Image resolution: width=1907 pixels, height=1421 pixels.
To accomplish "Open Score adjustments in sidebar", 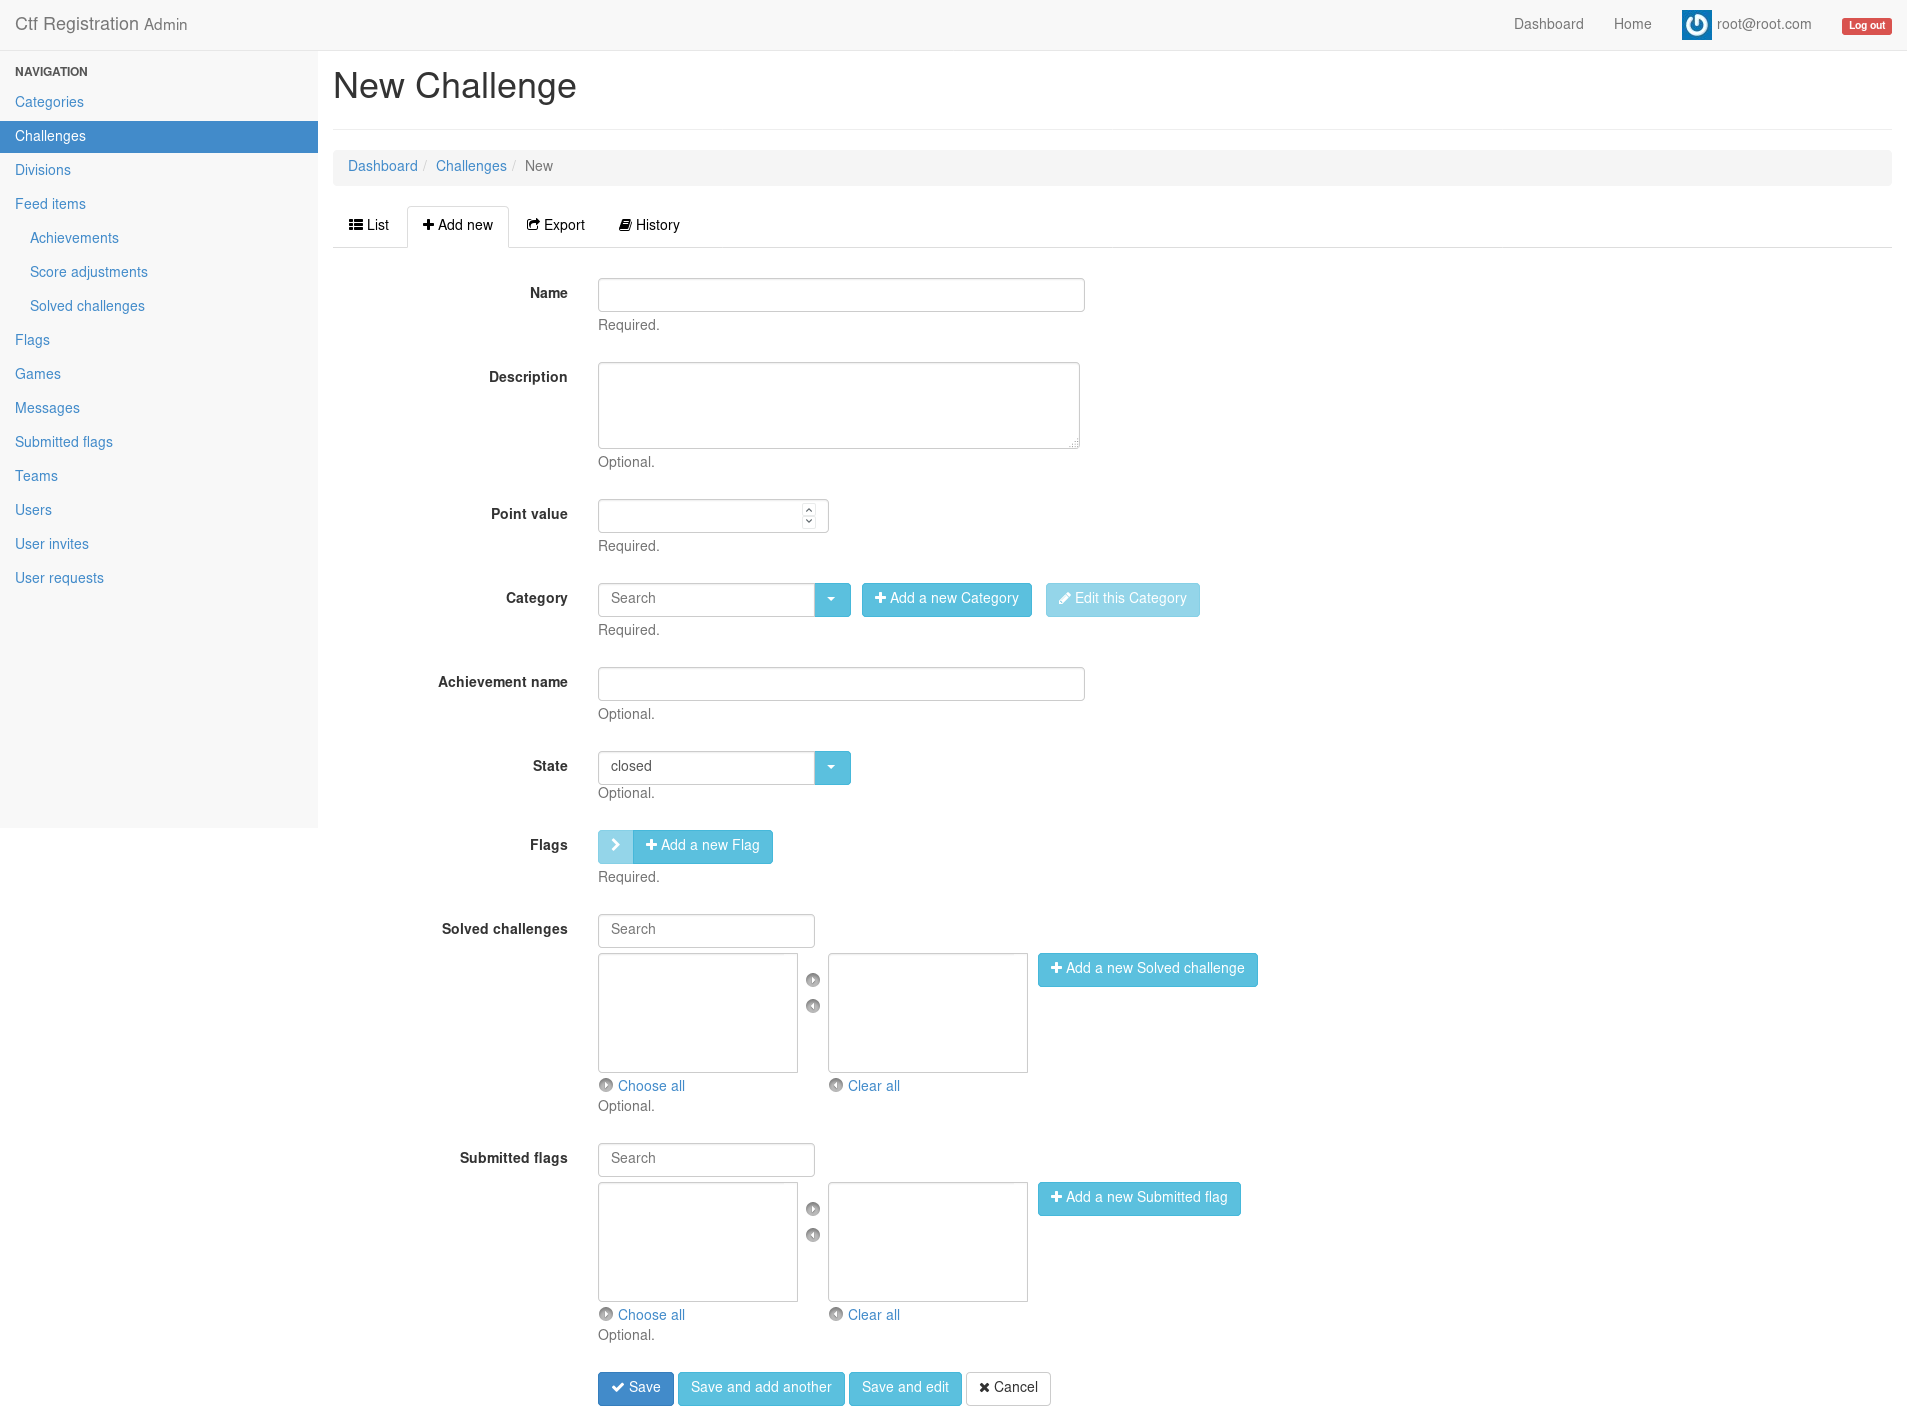I will (x=159, y=272).
